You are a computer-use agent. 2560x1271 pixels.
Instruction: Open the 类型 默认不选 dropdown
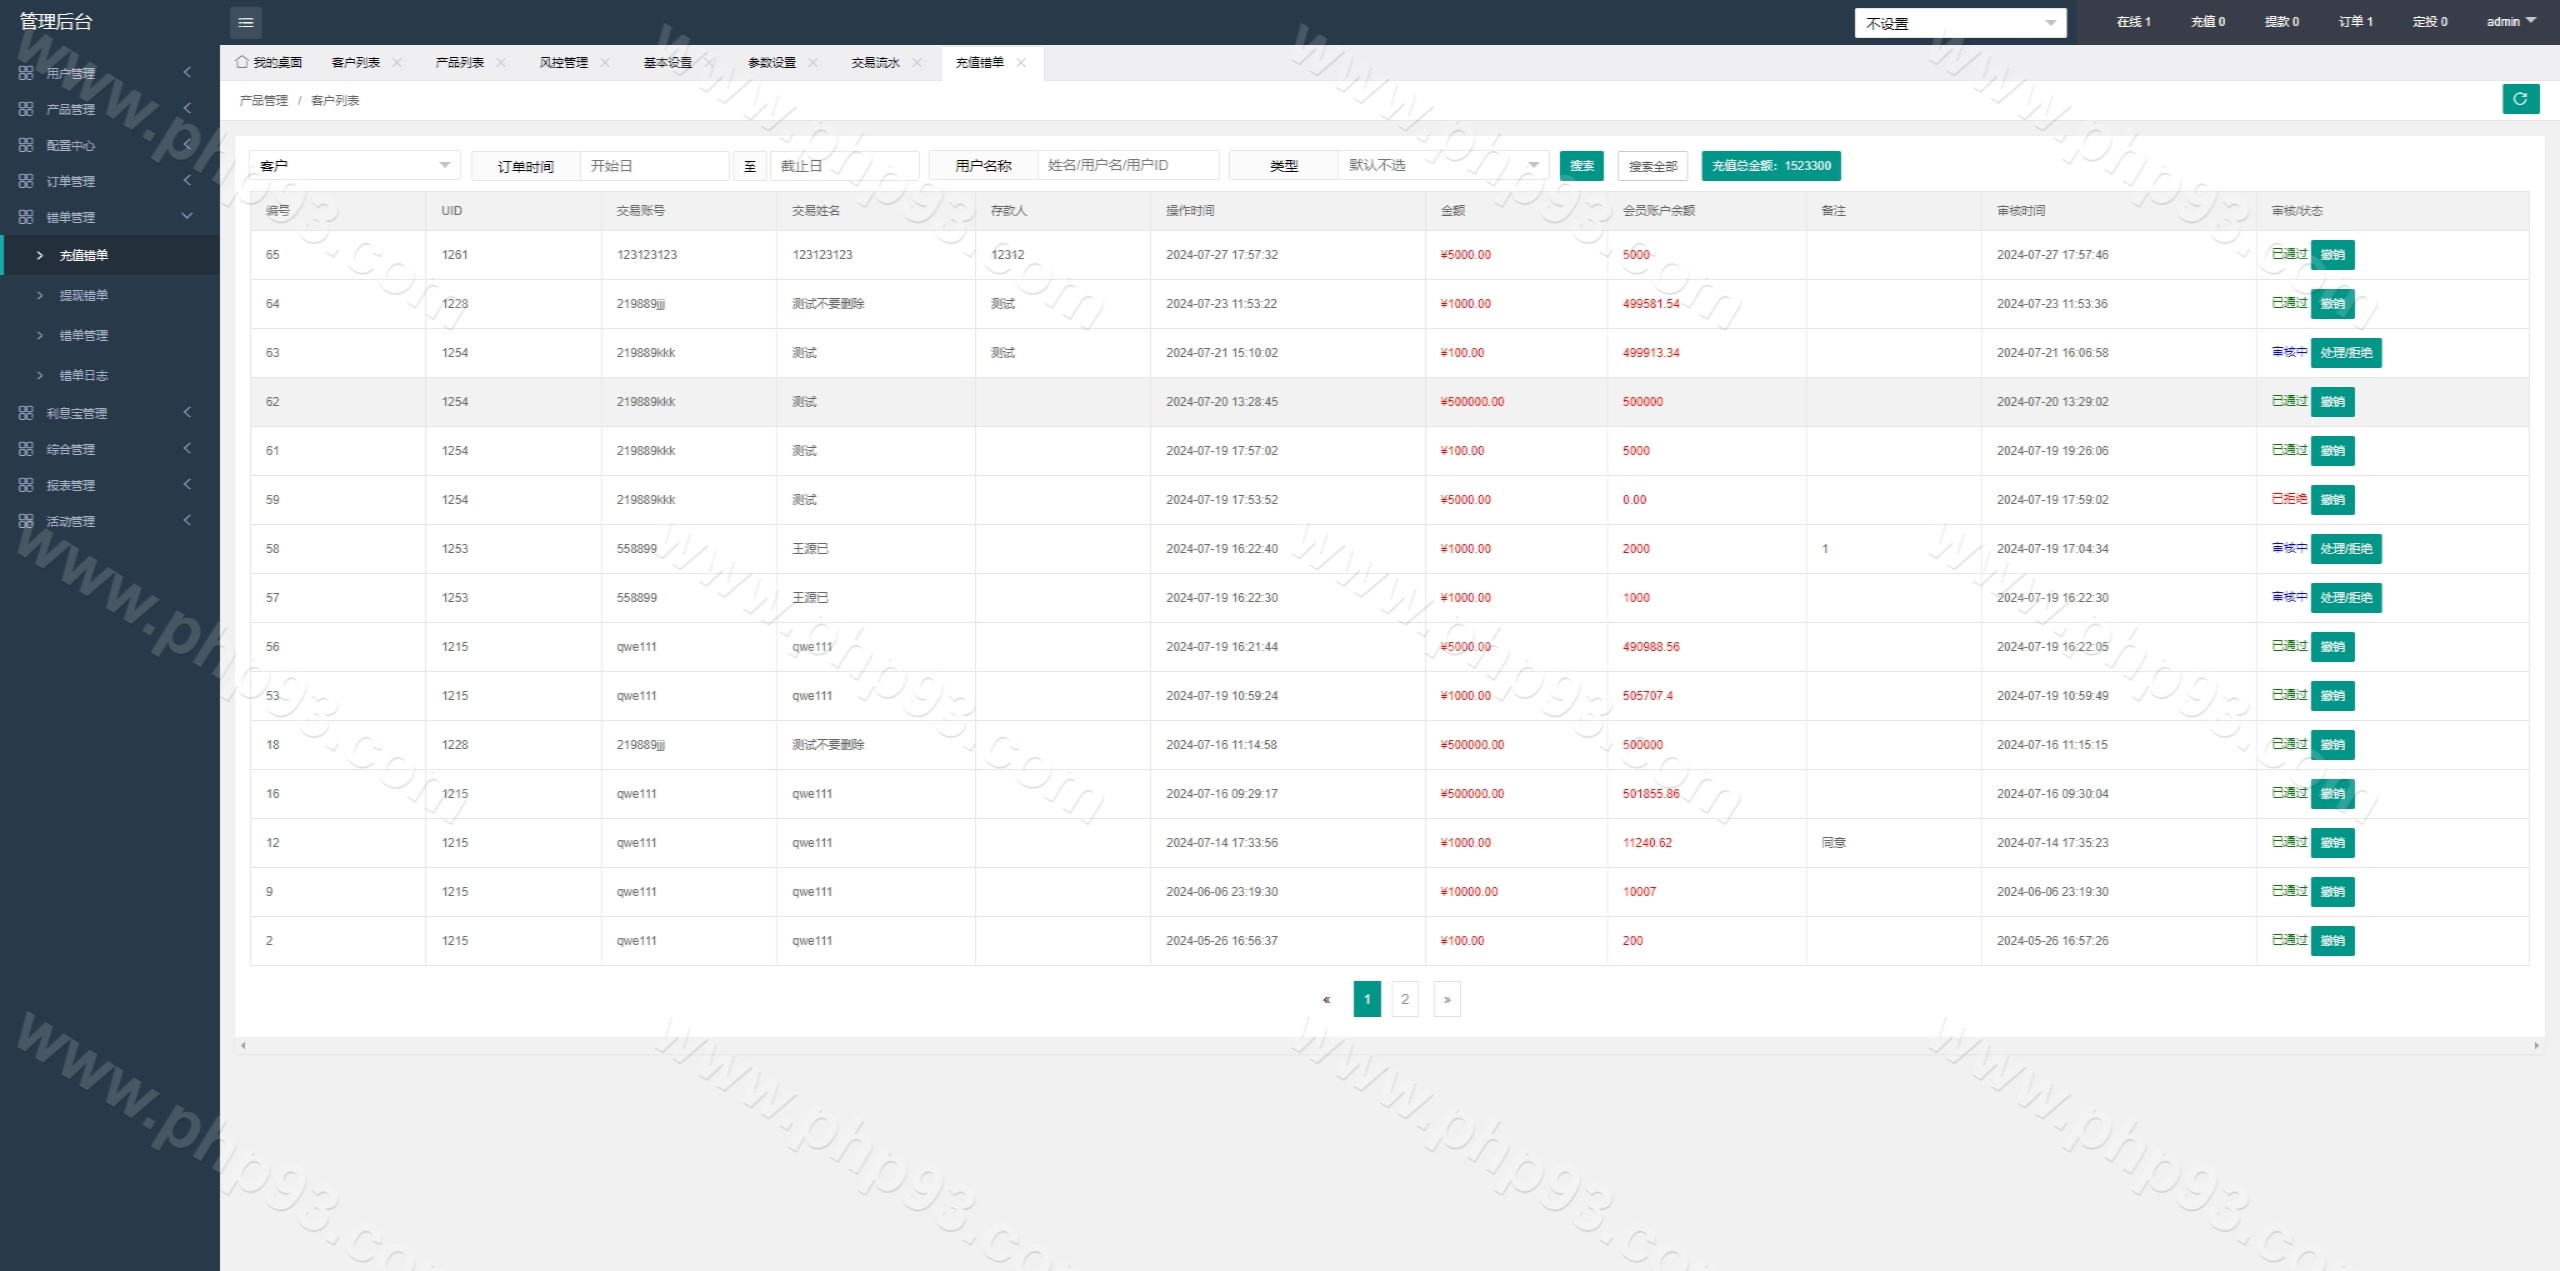[x=1442, y=165]
